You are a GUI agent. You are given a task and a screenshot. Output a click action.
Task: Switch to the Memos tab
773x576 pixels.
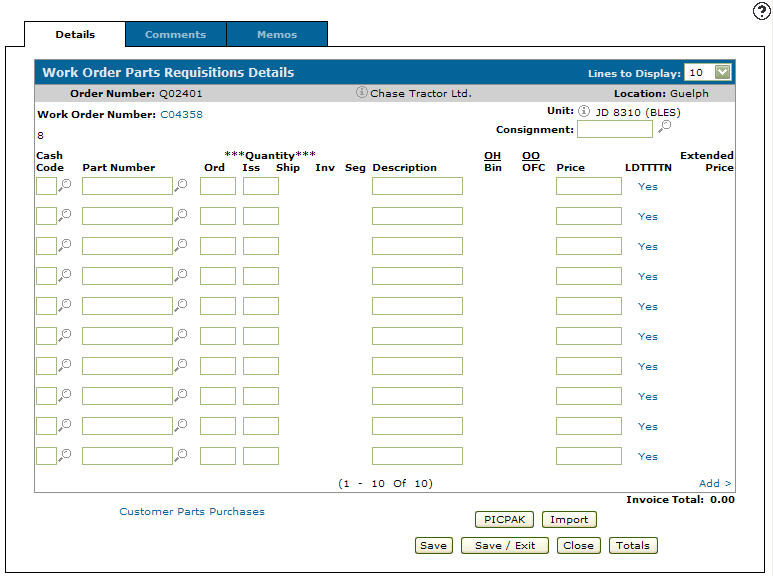(x=277, y=35)
